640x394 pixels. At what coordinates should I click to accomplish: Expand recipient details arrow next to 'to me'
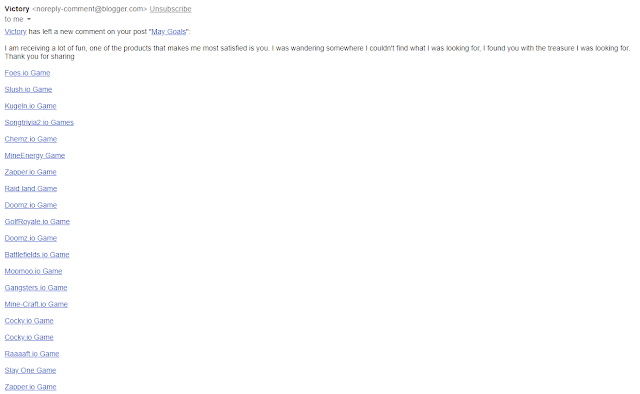coord(29,19)
